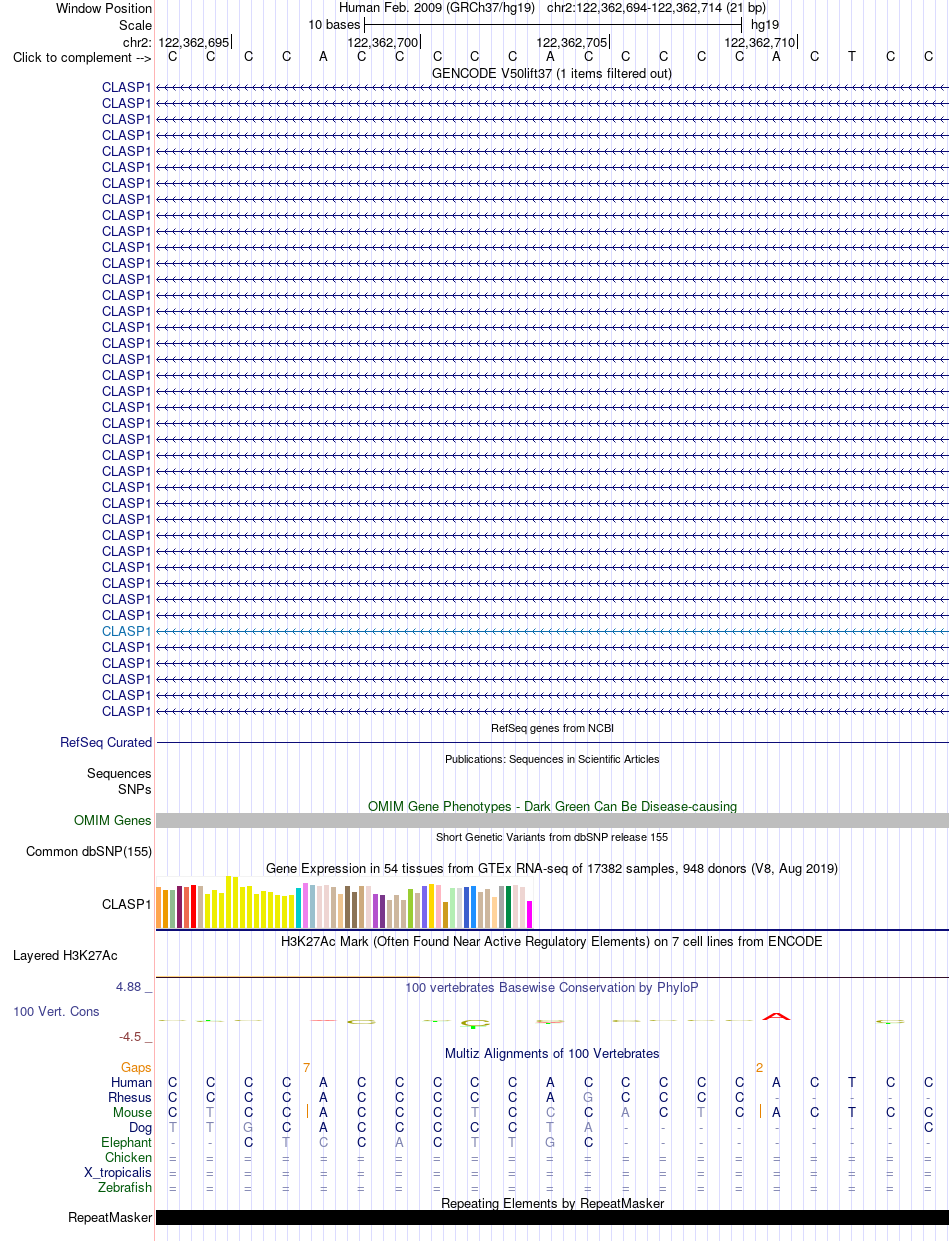Click the magenta bar ending the GTEx chart

[530, 914]
